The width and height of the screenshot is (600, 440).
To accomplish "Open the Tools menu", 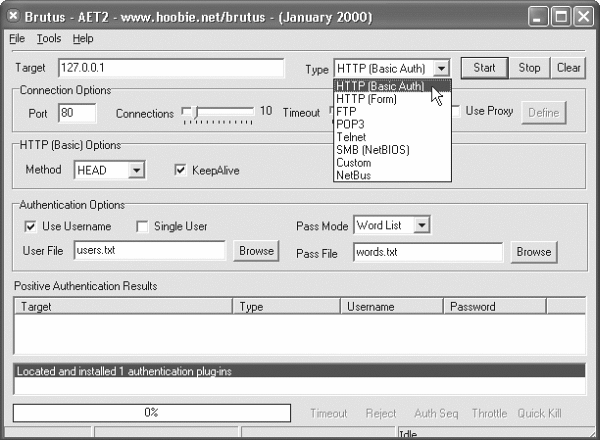I will (x=49, y=39).
